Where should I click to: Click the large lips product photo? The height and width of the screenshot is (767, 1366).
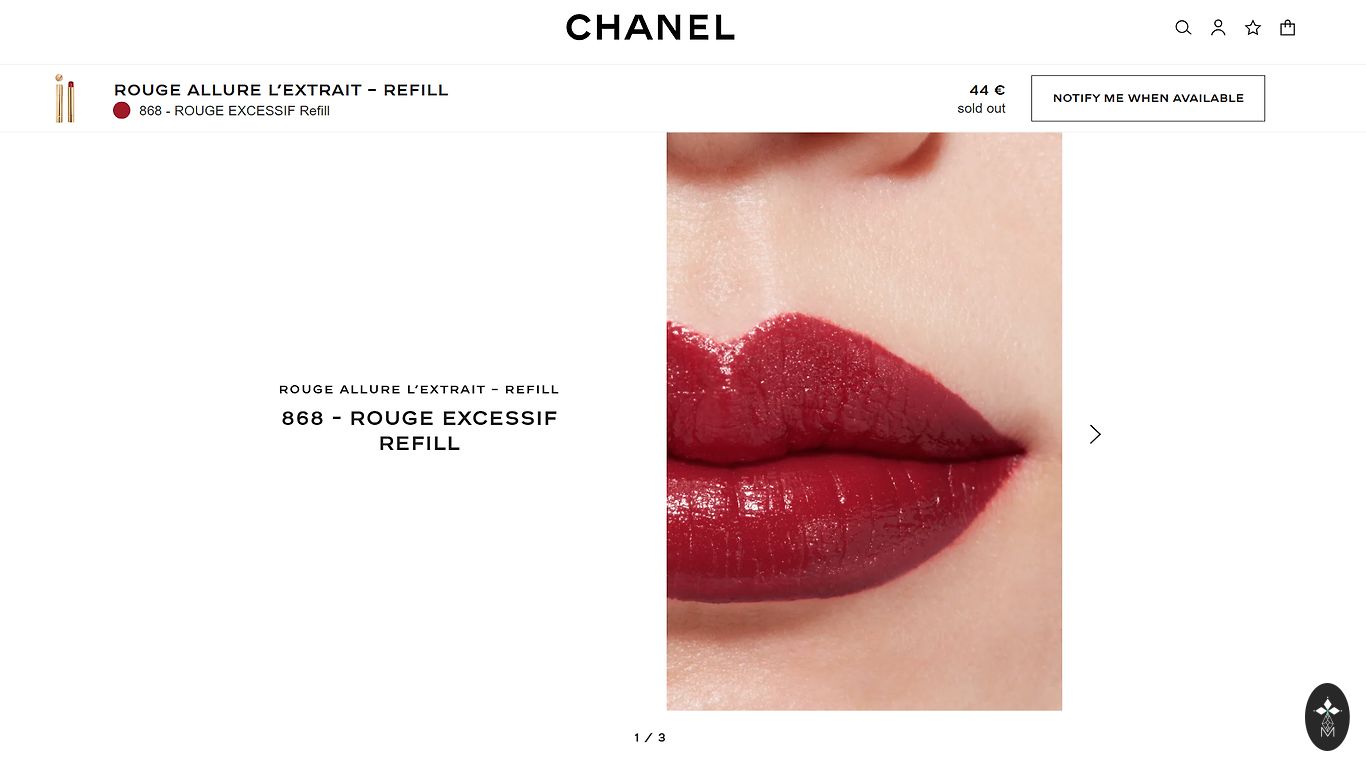coord(864,421)
